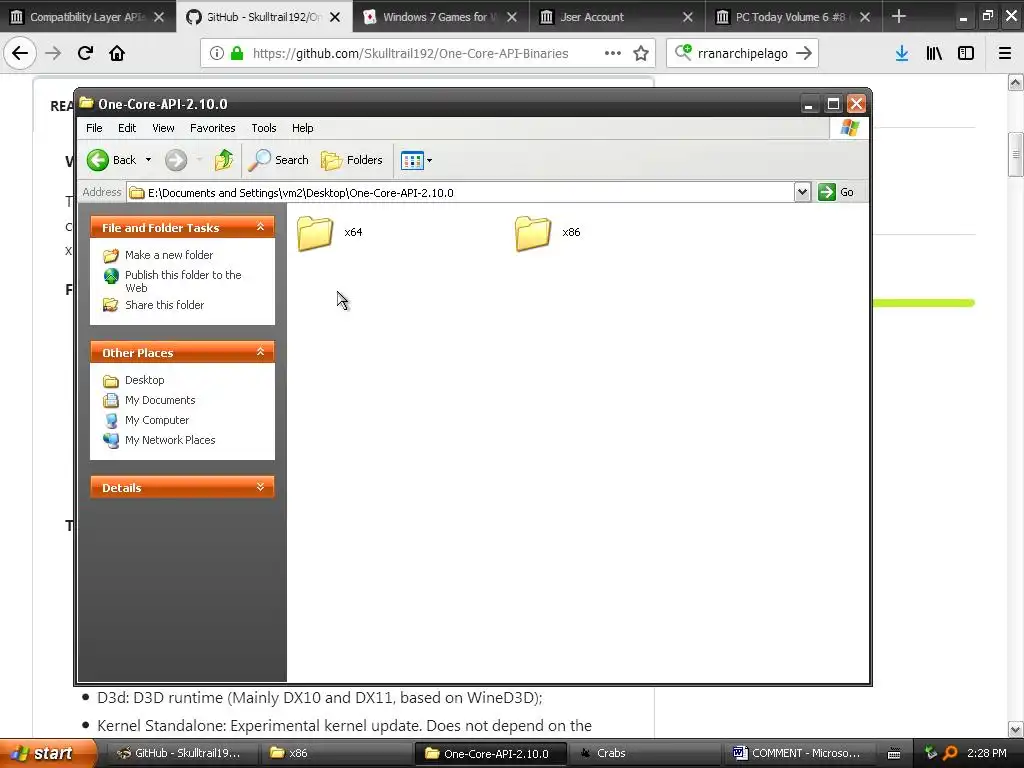Image resolution: width=1024 pixels, height=768 pixels.
Task: Toggle browser sidebar icon
Action: (966, 54)
